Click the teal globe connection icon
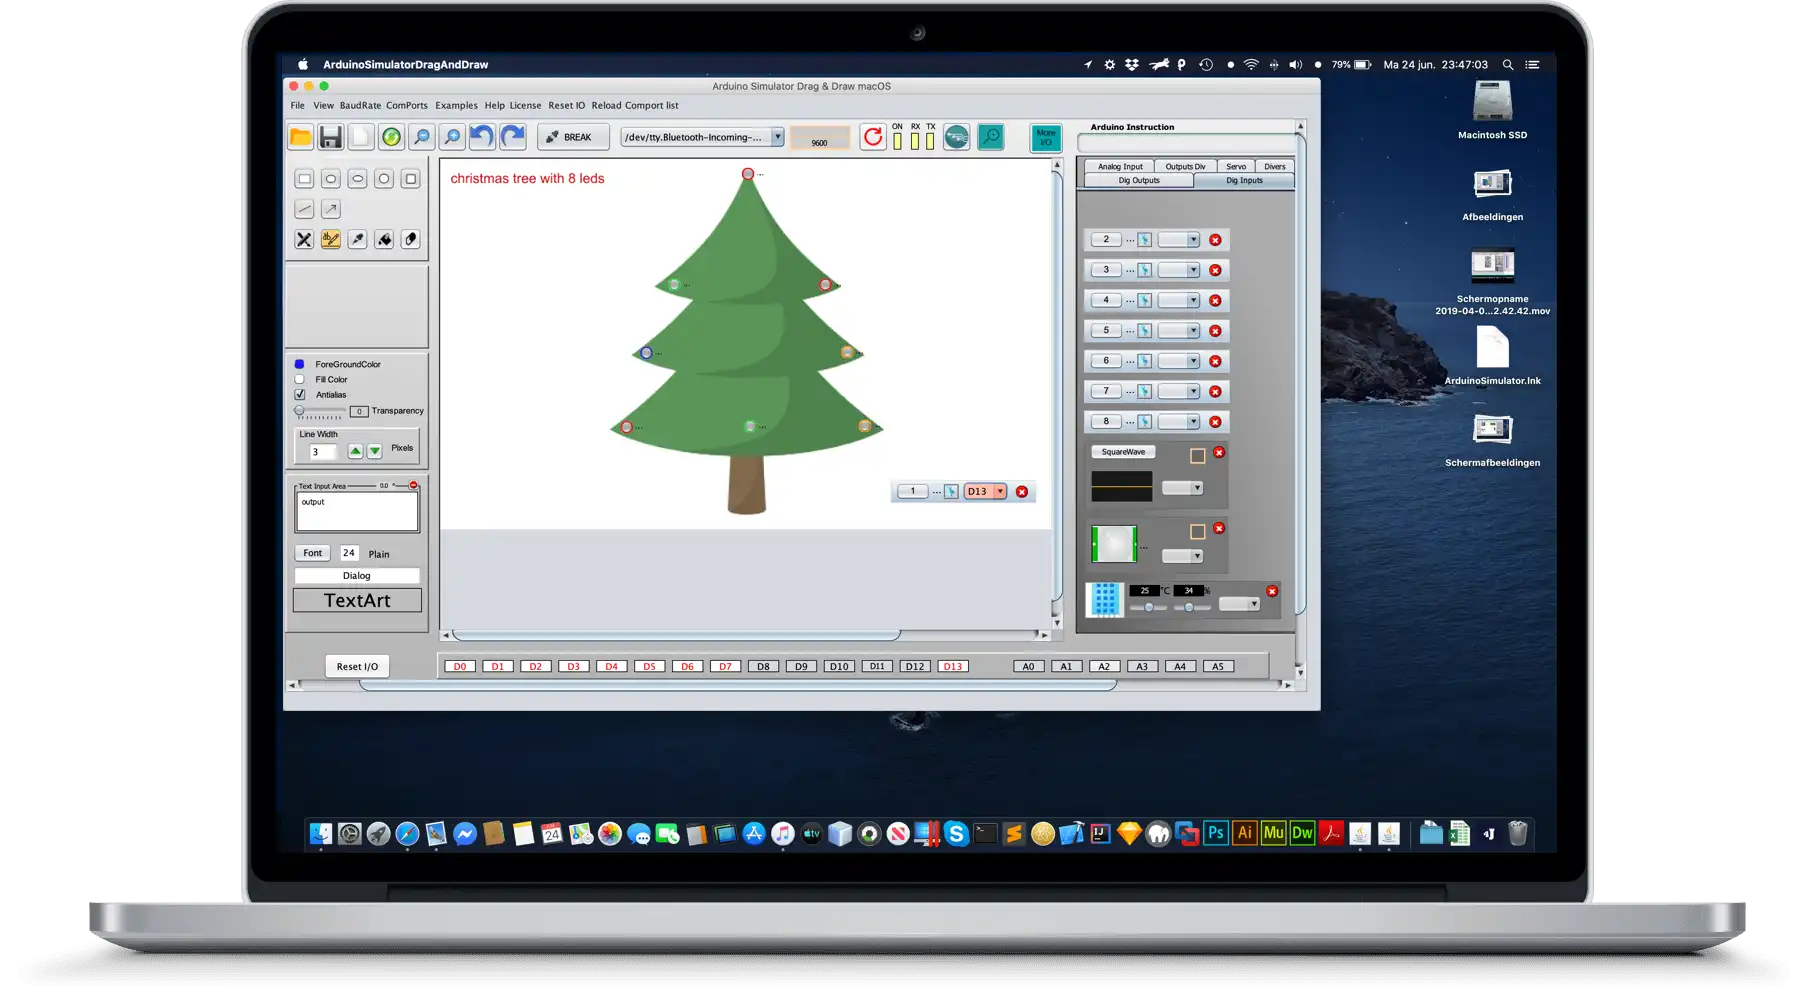Viewport: 1807px width, 993px height. click(x=957, y=137)
